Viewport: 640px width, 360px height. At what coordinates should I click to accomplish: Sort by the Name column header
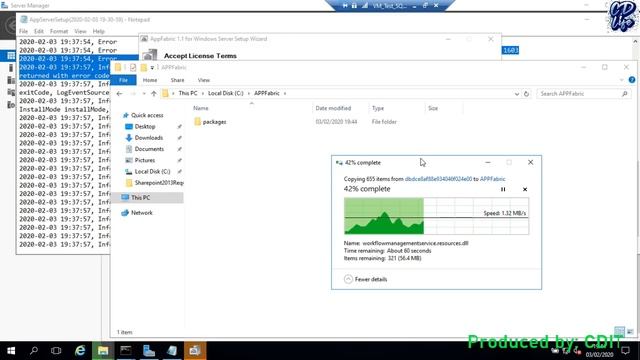(200, 108)
